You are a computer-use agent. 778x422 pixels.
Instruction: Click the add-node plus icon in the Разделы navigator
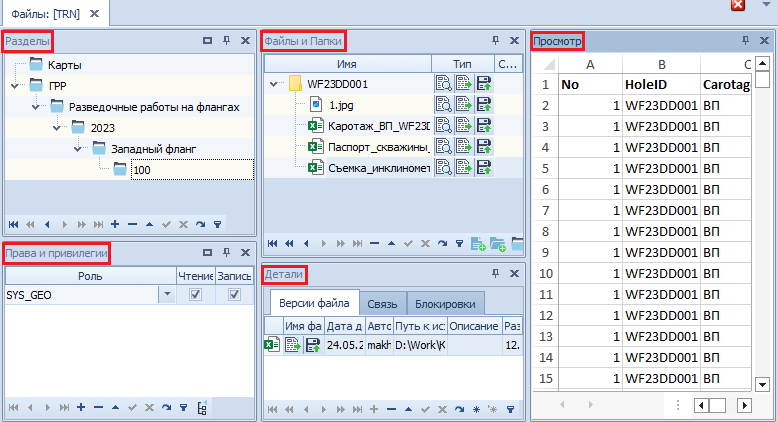click(115, 224)
